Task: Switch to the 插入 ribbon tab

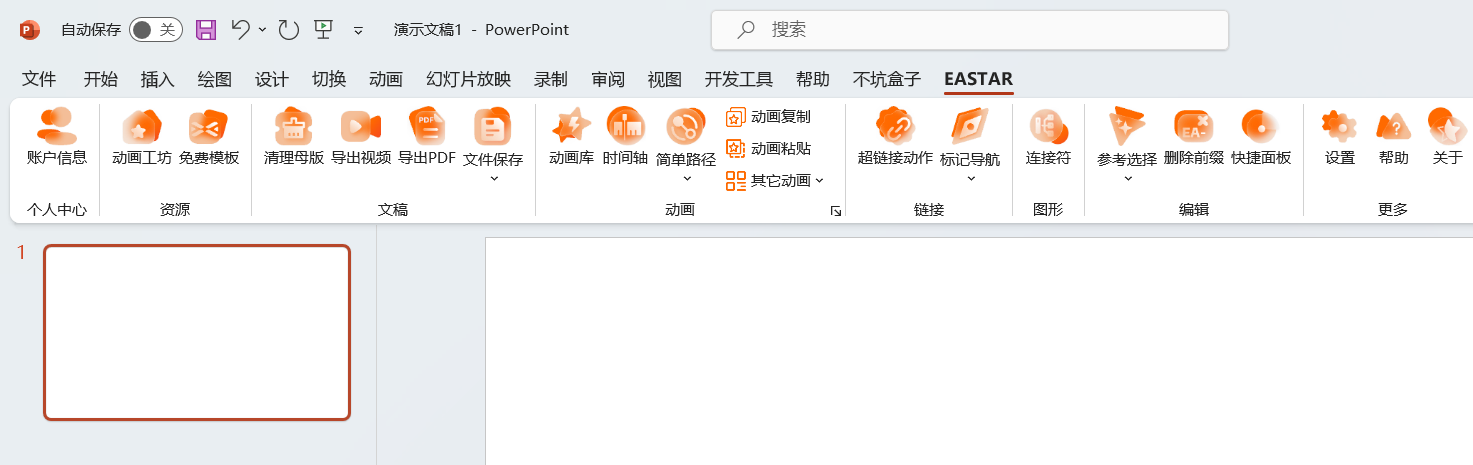Action: pyautogui.click(x=157, y=79)
